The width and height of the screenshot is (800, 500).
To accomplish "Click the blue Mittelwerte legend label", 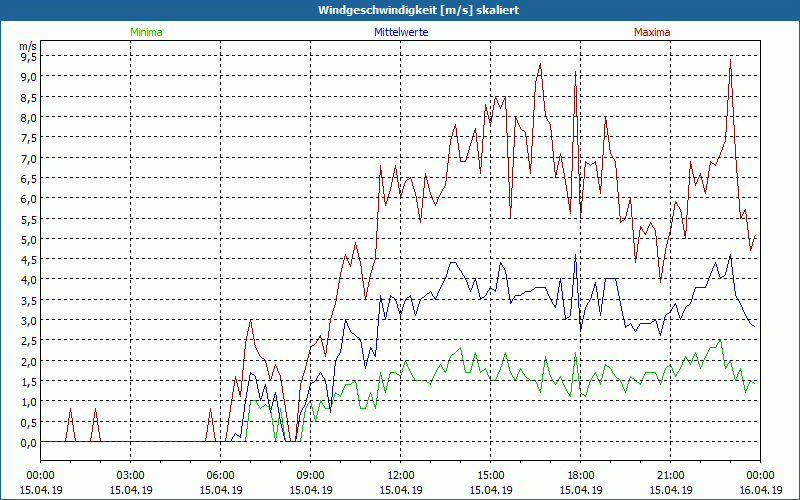I will point(401,32).
